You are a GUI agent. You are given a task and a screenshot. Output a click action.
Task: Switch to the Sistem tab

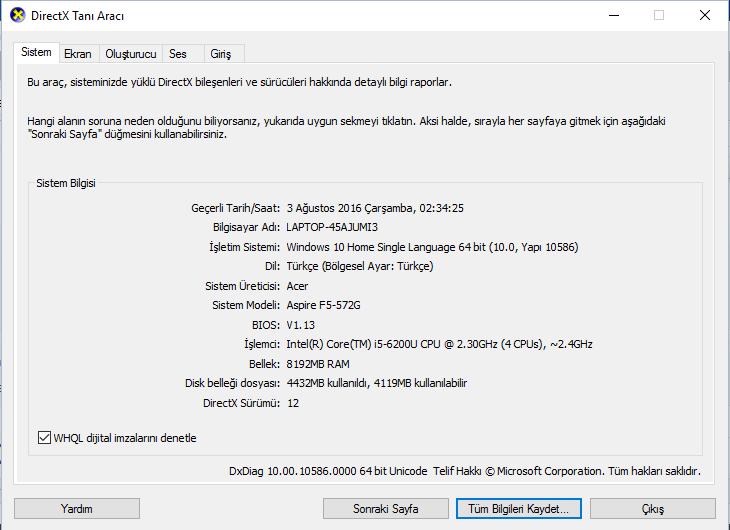(36, 52)
